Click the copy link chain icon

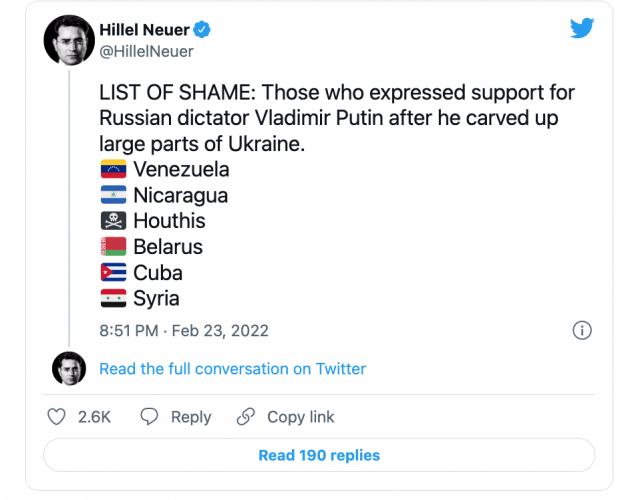(246, 417)
